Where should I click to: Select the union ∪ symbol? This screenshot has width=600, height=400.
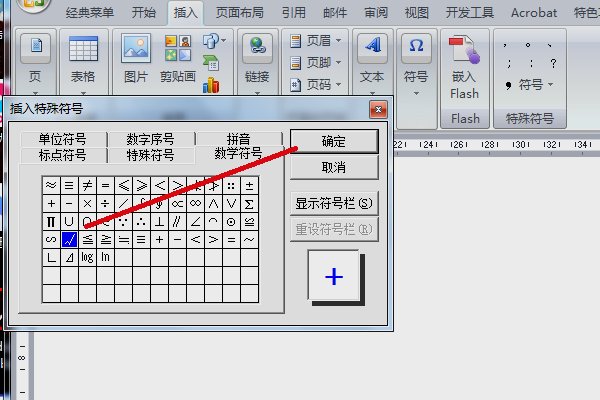pos(69,222)
